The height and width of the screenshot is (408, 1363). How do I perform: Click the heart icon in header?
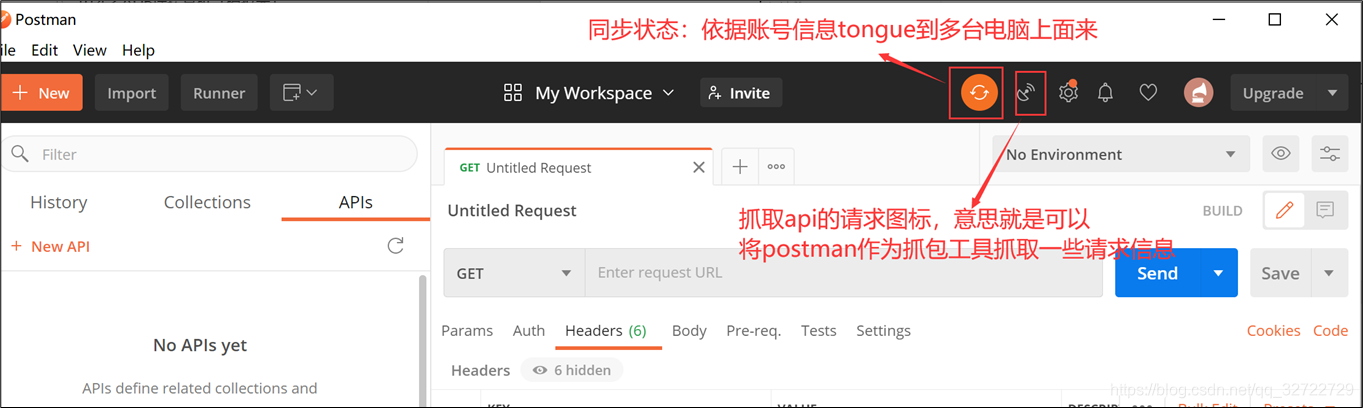point(1149,93)
